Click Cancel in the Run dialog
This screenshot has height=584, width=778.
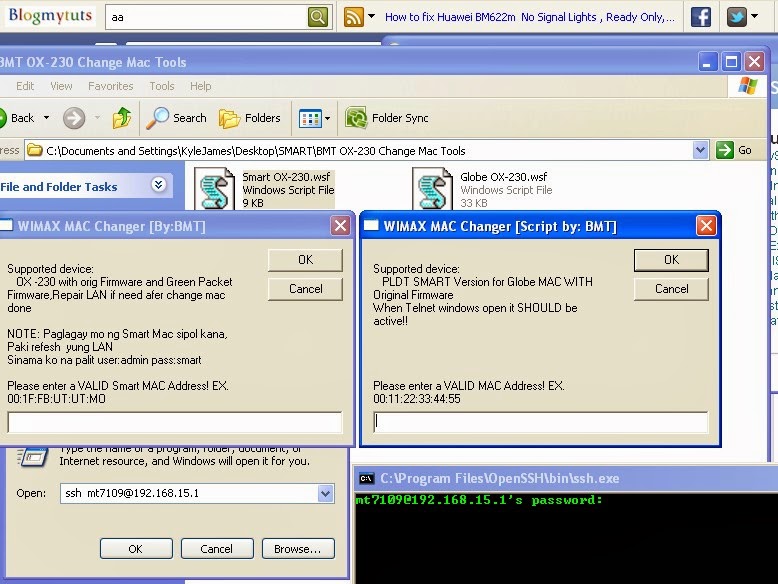tap(217, 549)
